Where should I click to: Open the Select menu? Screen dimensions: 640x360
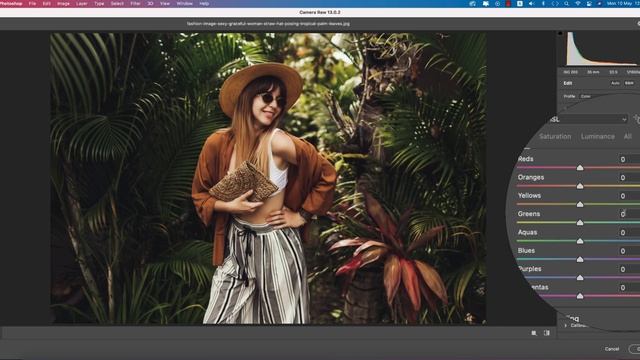(117, 4)
